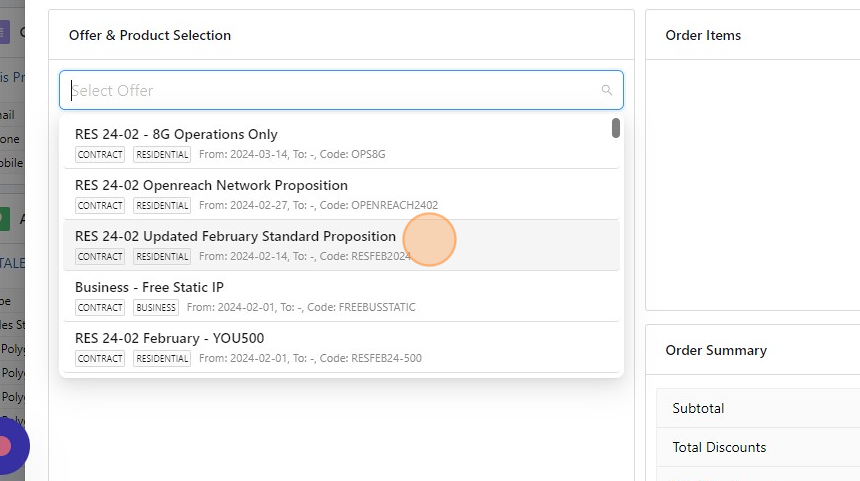The height and width of the screenshot is (481, 860).
Task: Click the Subtotal row in Order Summary
Action: [x=698, y=408]
